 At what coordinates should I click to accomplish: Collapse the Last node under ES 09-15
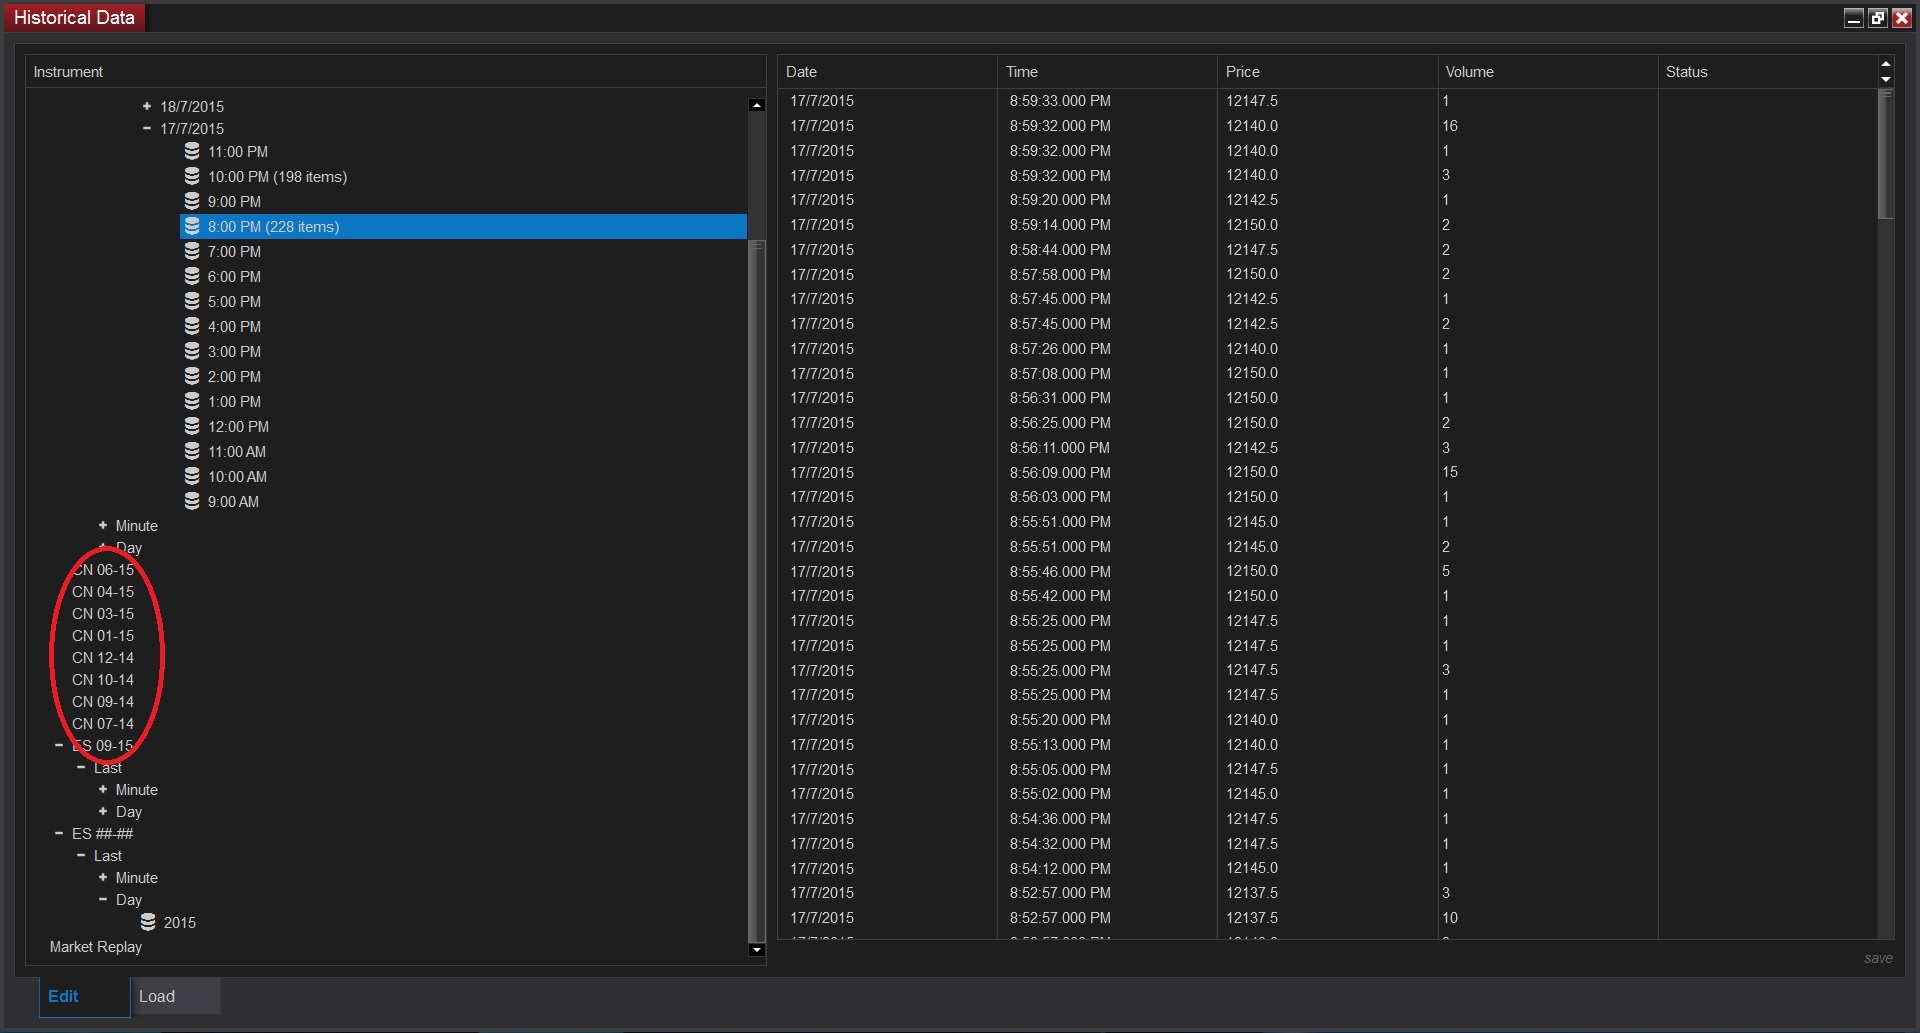pos(81,767)
